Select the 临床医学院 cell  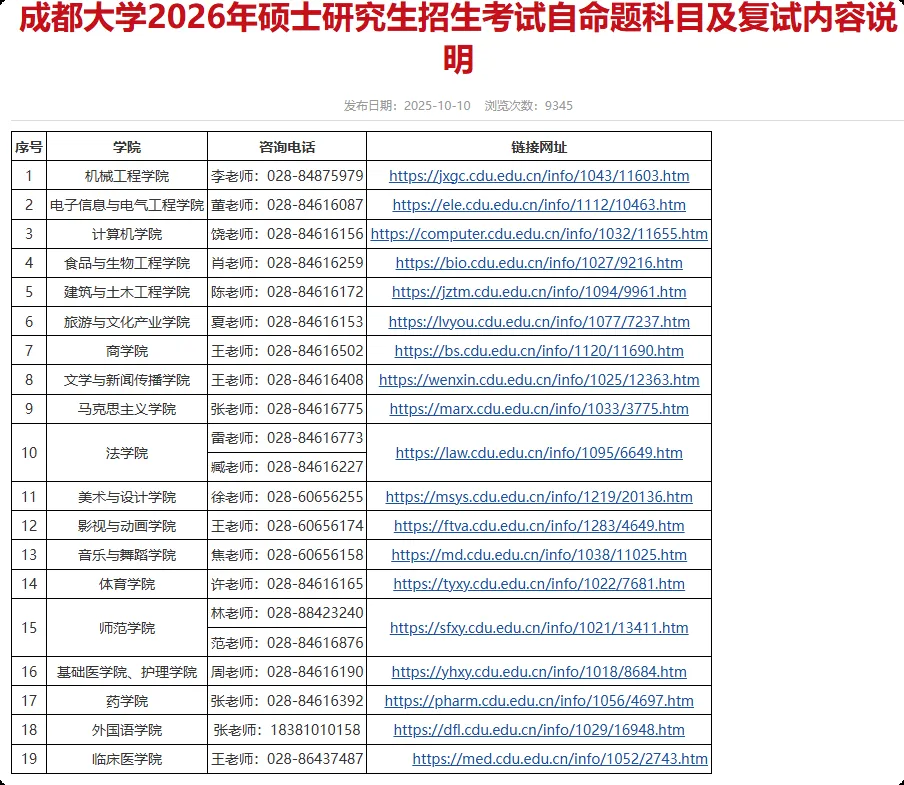point(127,759)
